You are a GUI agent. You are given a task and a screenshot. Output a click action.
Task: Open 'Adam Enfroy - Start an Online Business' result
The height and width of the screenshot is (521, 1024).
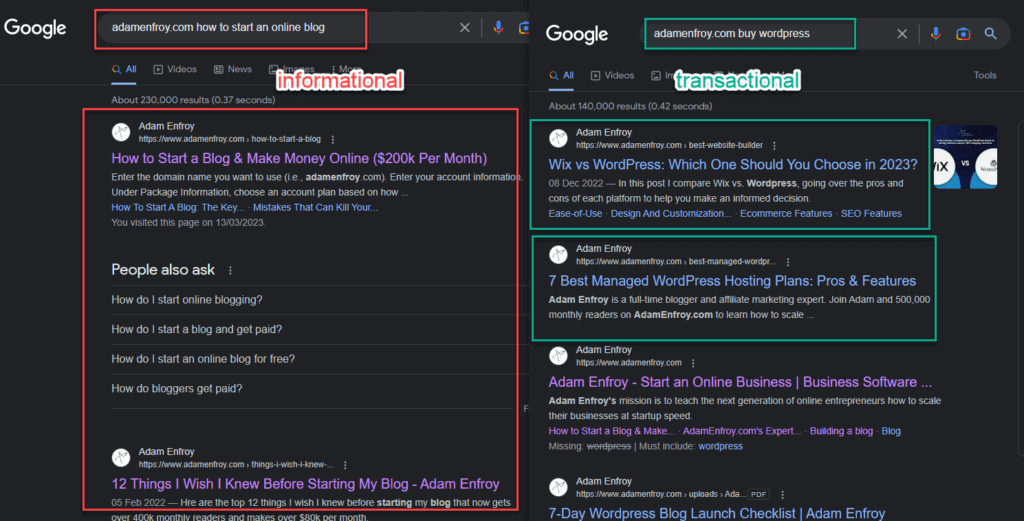pyautogui.click(x=740, y=383)
